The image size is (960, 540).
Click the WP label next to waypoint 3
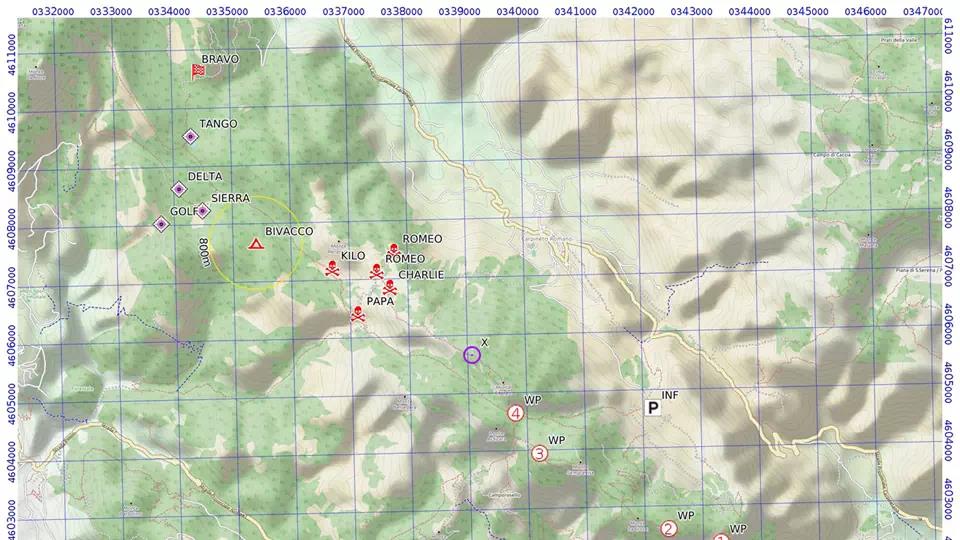click(x=557, y=440)
